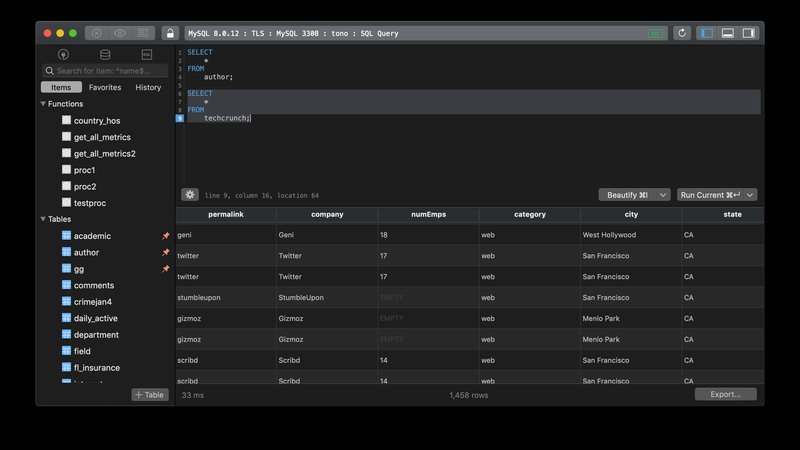Click the database cylinder icon in sidebar
The height and width of the screenshot is (450, 800).
105,54
